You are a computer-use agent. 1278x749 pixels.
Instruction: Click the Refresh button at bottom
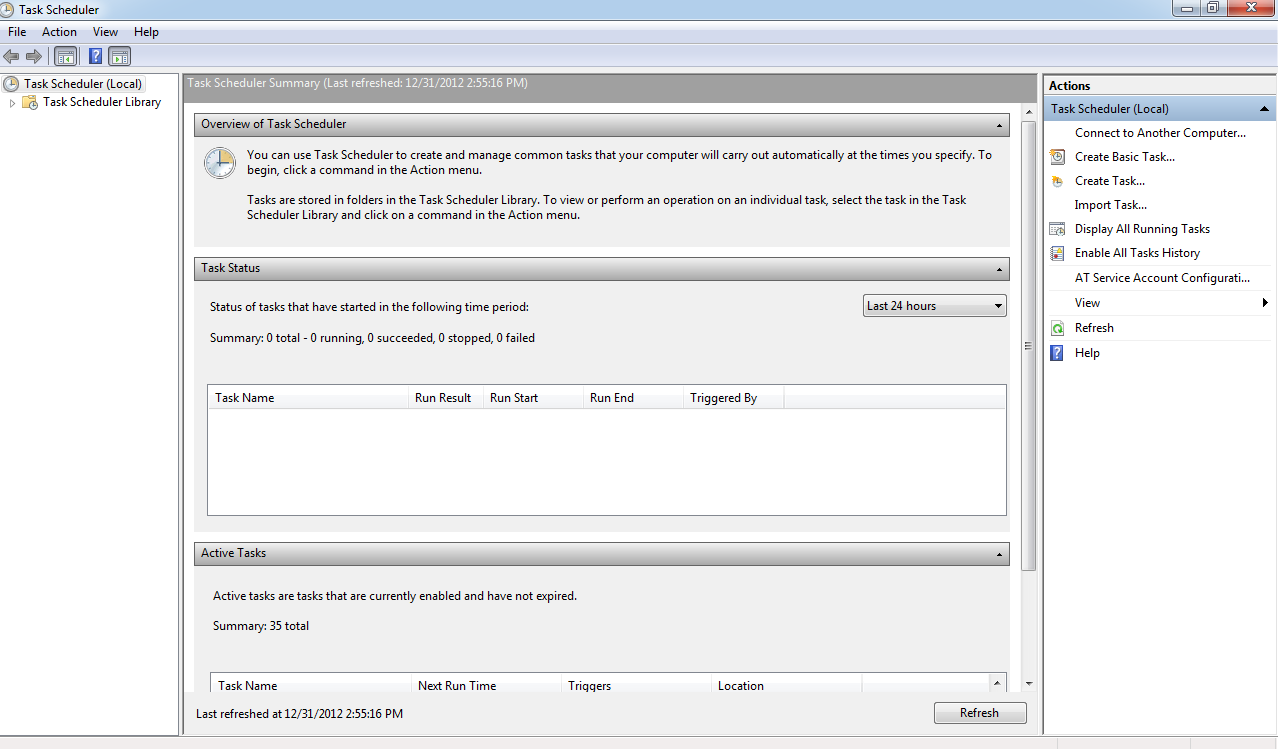click(x=980, y=713)
